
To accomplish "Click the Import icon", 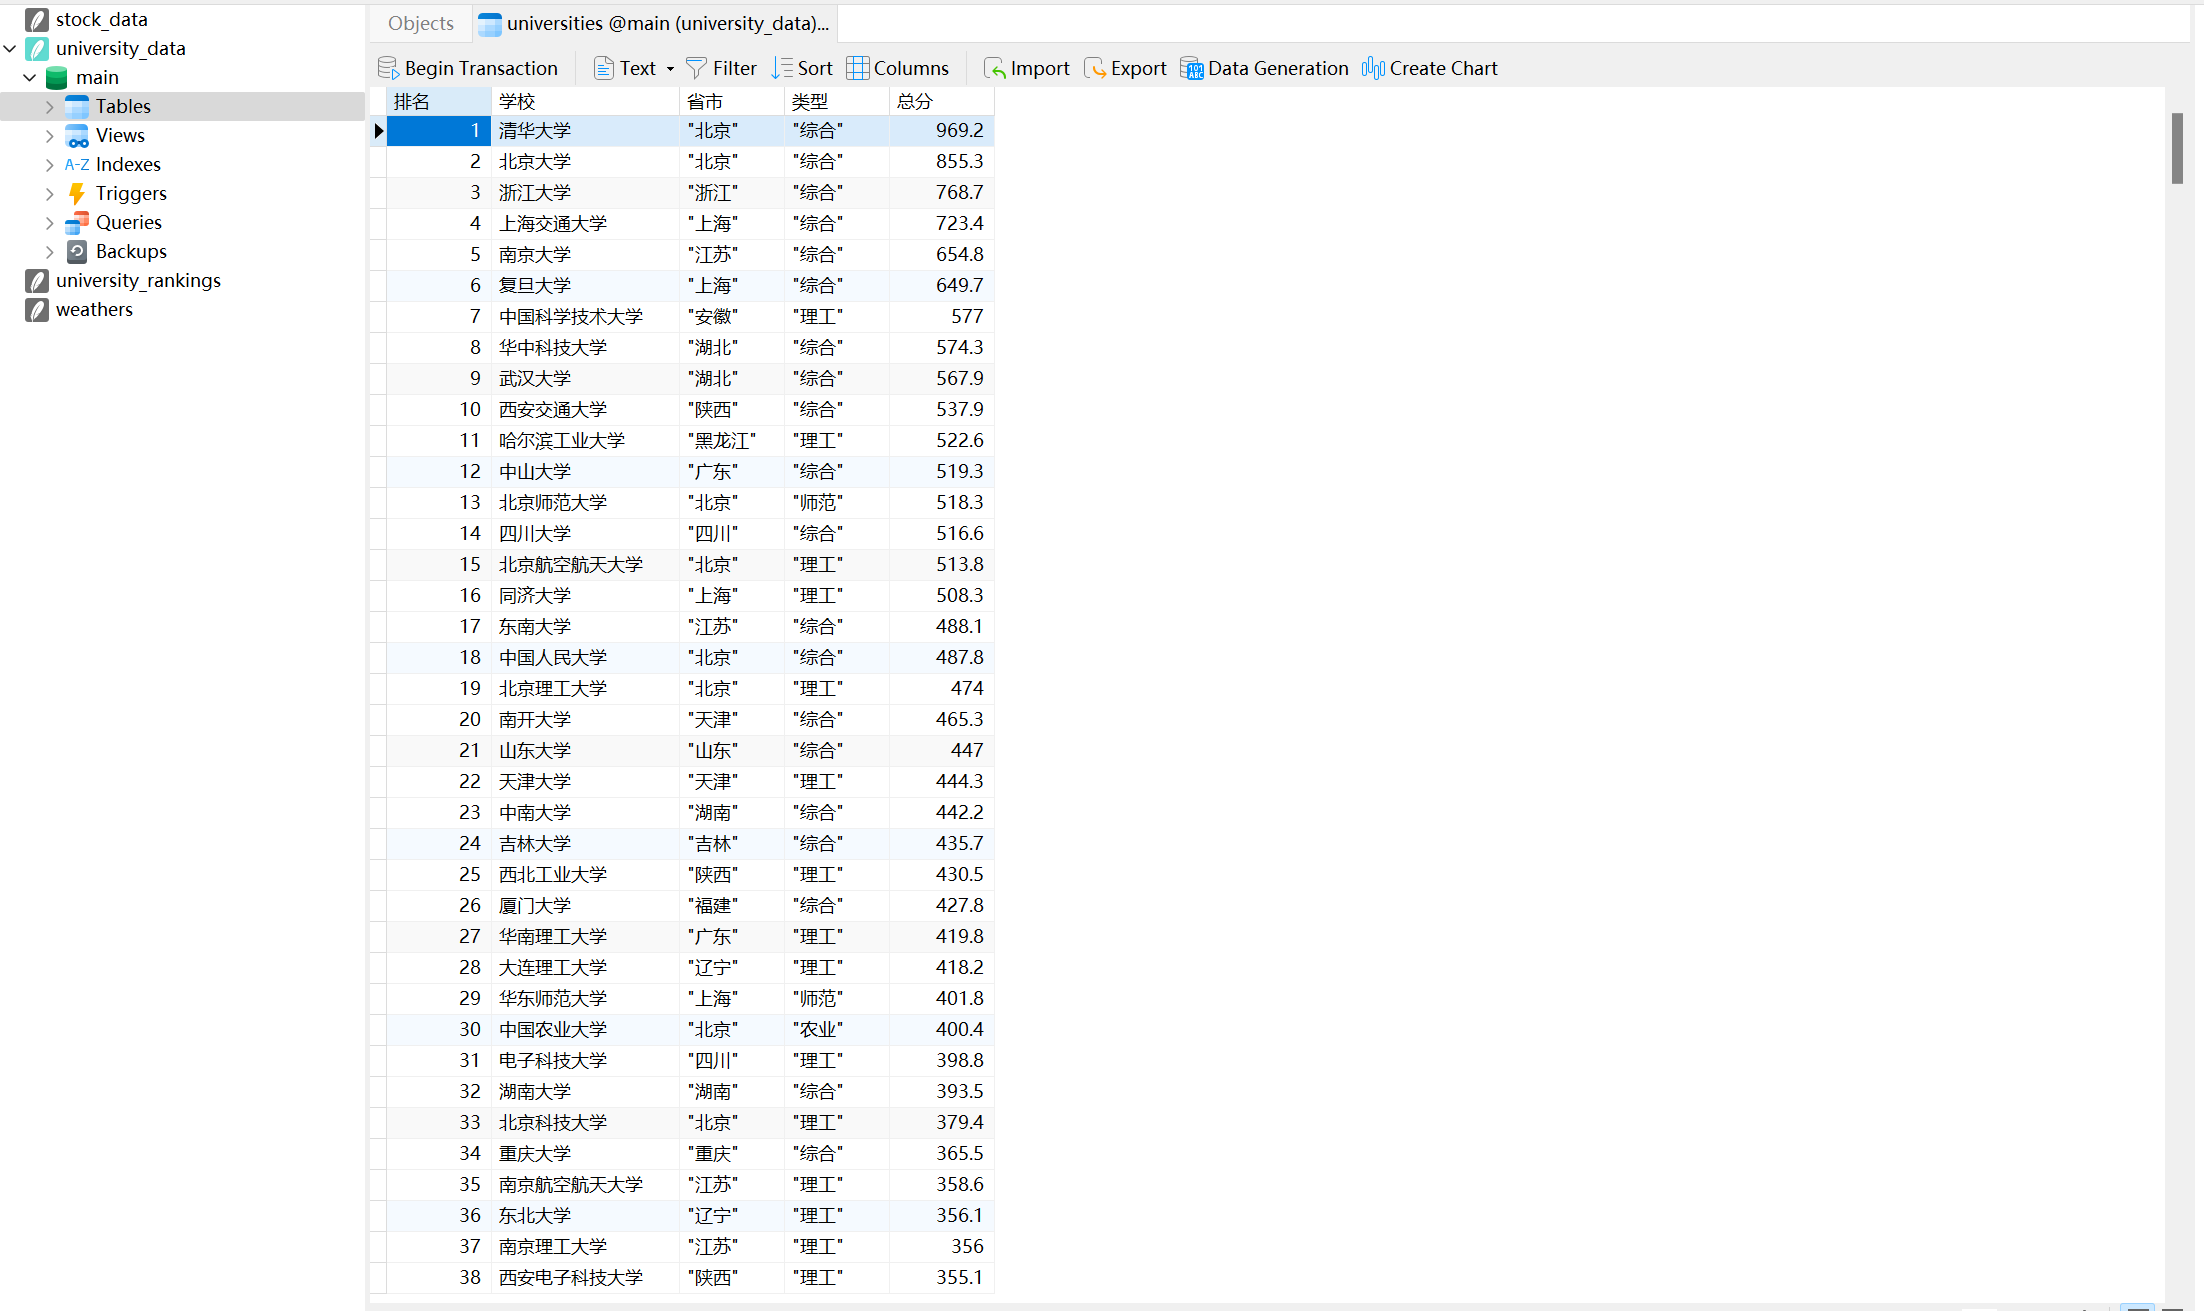I will pos(994,68).
